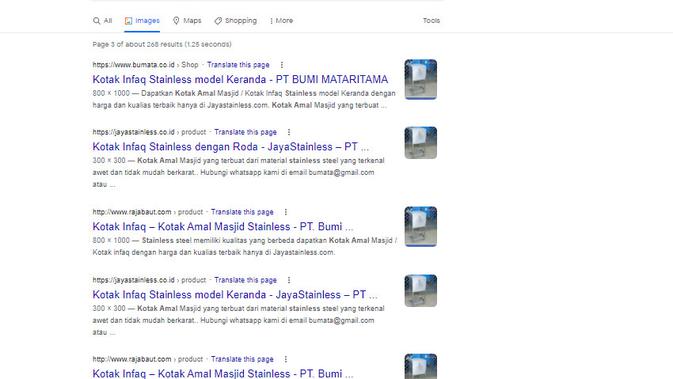Click the picture icon on Images tab
Screen dimensions: 673x379
pyautogui.click(x=128, y=21)
